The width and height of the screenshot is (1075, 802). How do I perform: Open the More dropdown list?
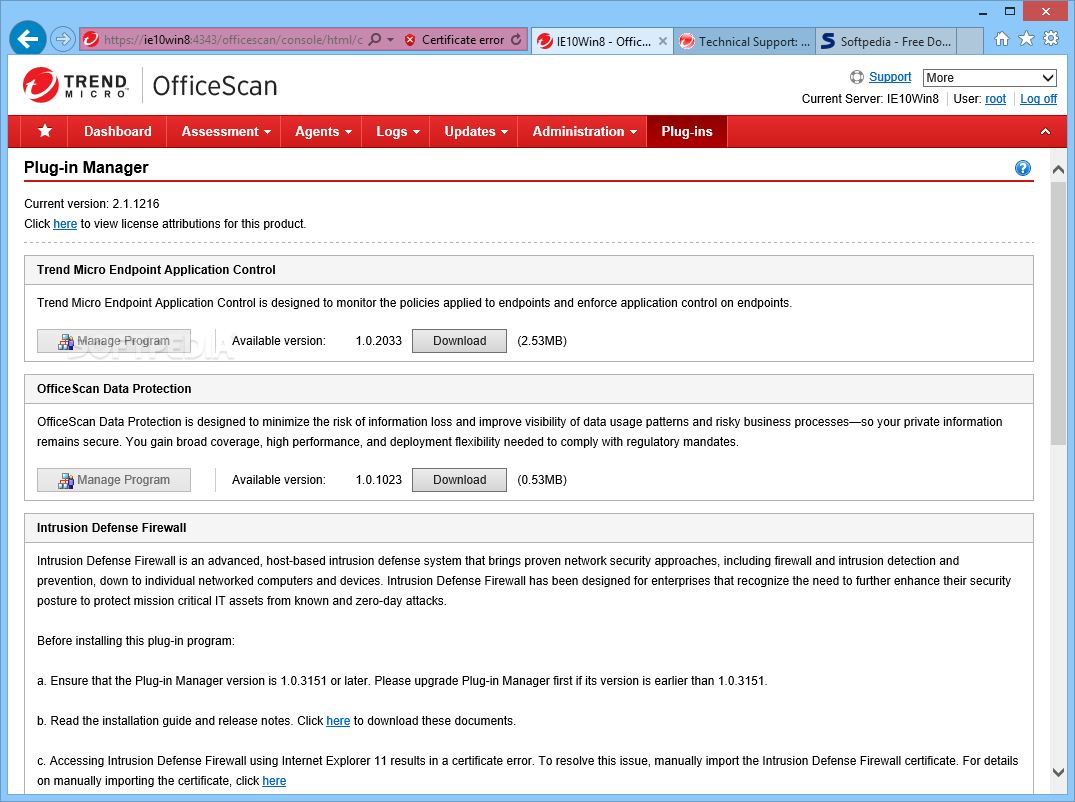pyautogui.click(x=990, y=77)
